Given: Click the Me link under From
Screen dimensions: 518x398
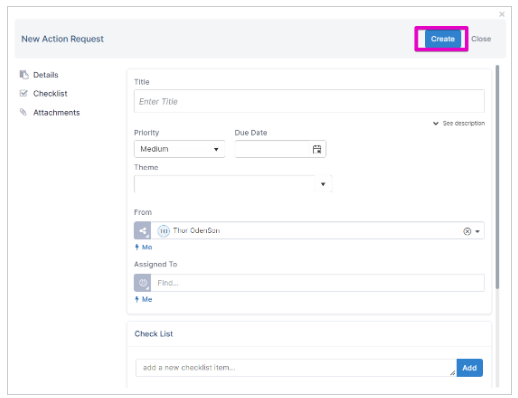Looking at the screenshot, I should click(144, 247).
